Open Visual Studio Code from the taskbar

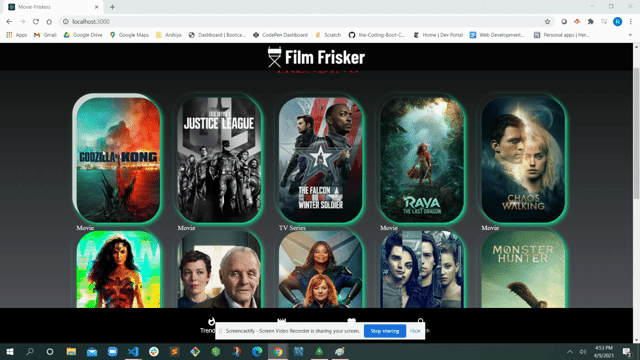pos(133,351)
